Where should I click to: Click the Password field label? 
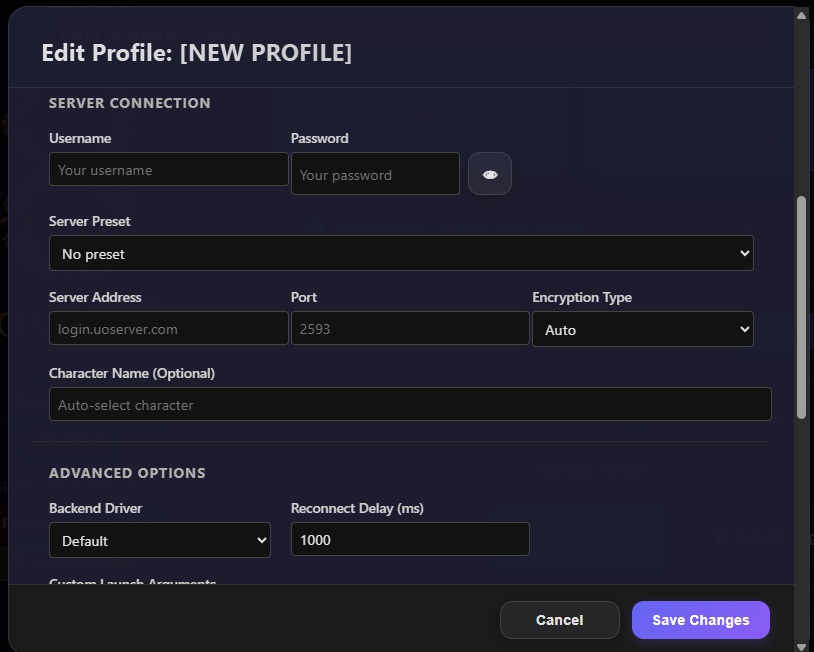click(318, 138)
